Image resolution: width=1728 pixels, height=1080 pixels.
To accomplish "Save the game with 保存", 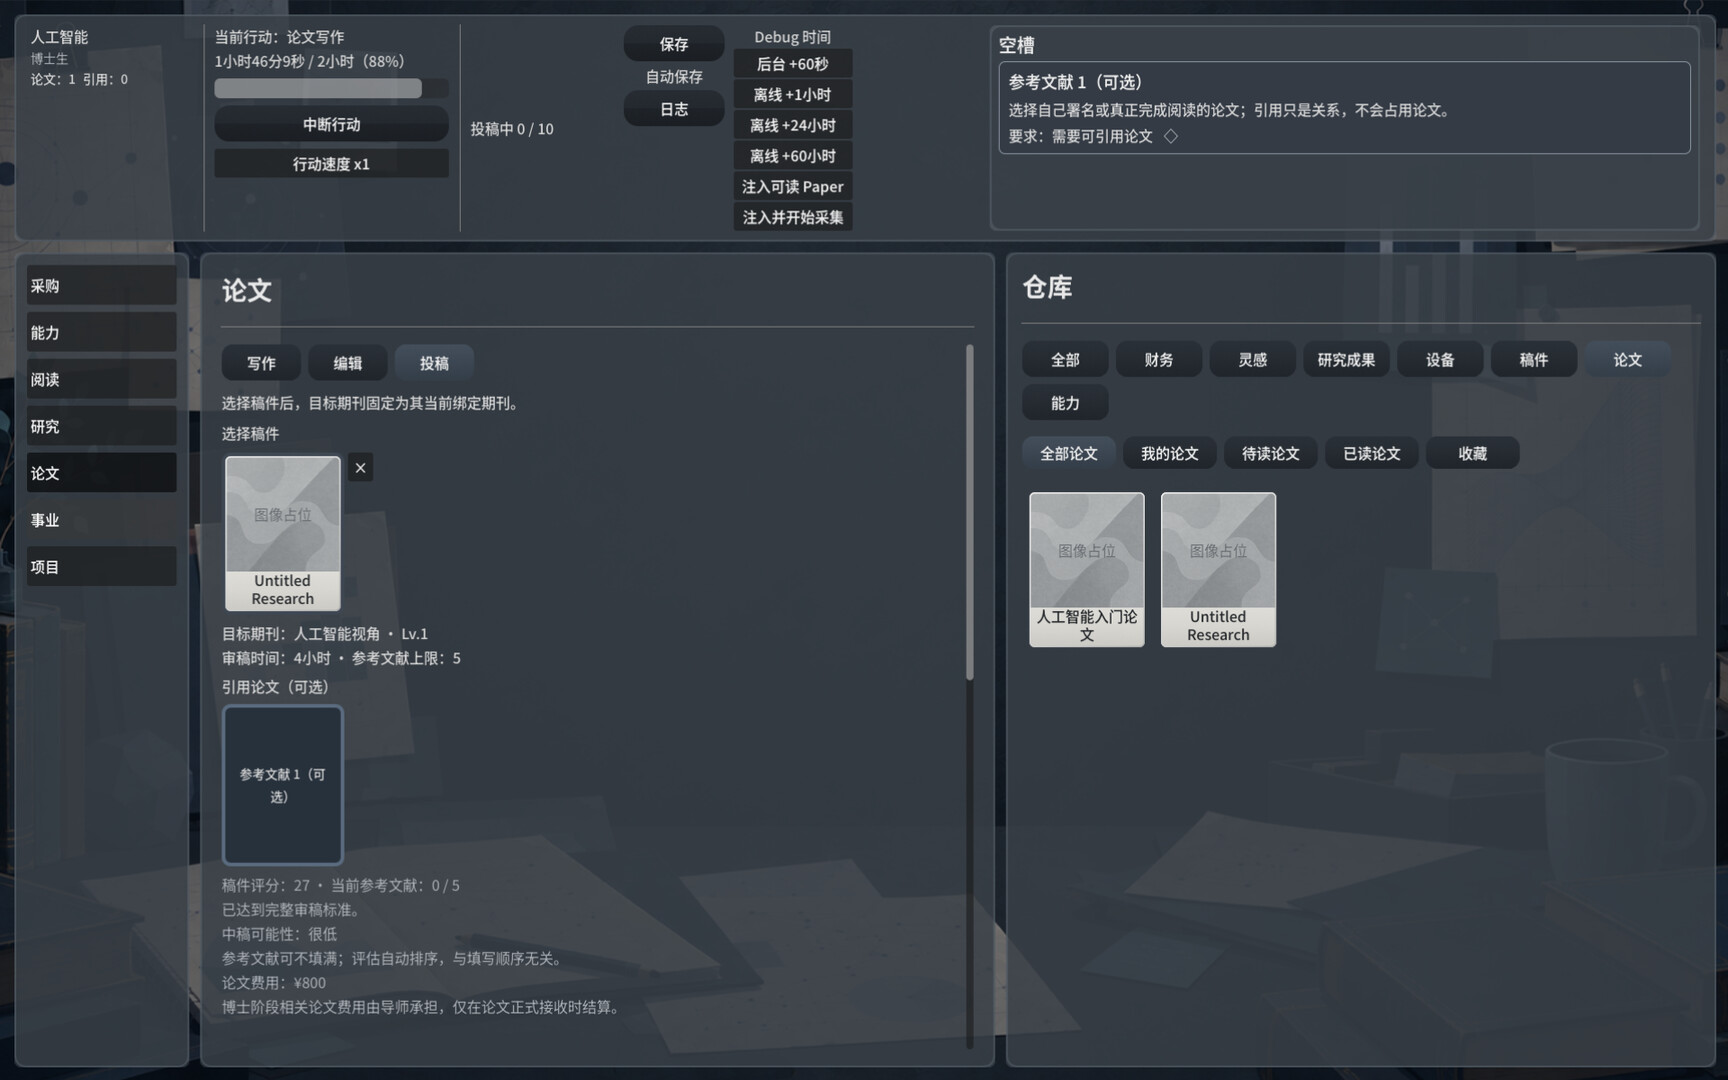I will click(x=674, y=44).
